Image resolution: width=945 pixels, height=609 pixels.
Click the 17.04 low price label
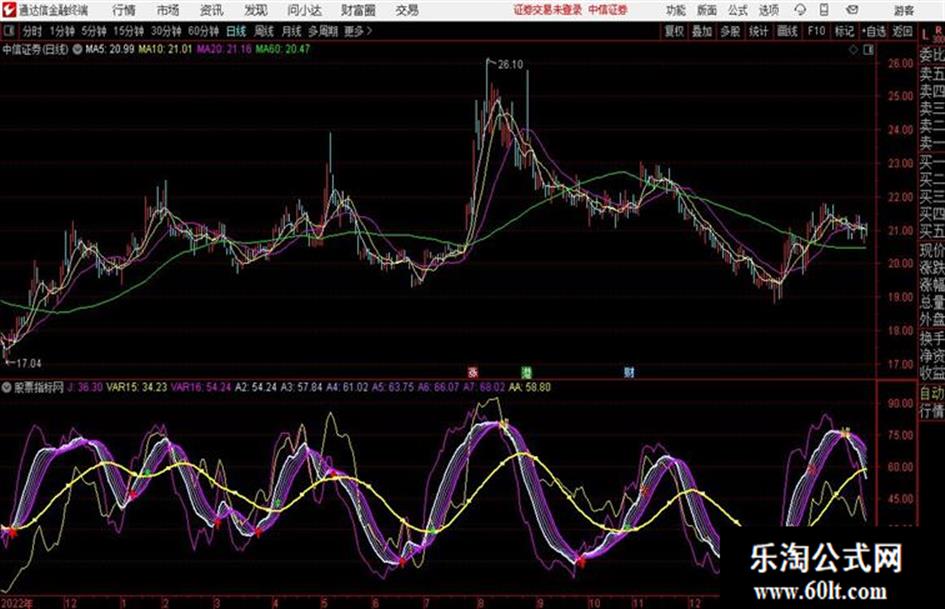click(x=28, y=364)
